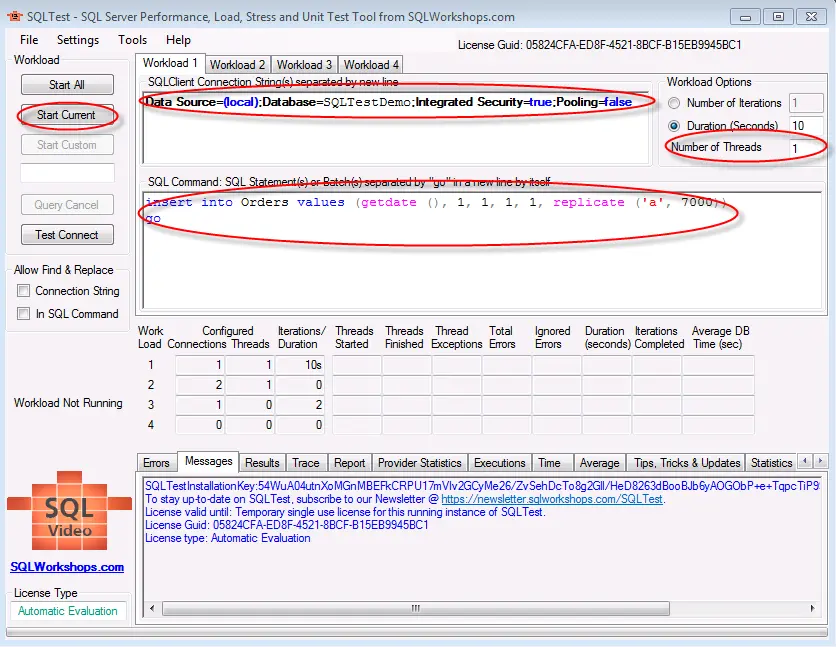Open the SQLWorkshops.com link
The height and width of the screenshot is (647, 836).
(x=67, y=567)
